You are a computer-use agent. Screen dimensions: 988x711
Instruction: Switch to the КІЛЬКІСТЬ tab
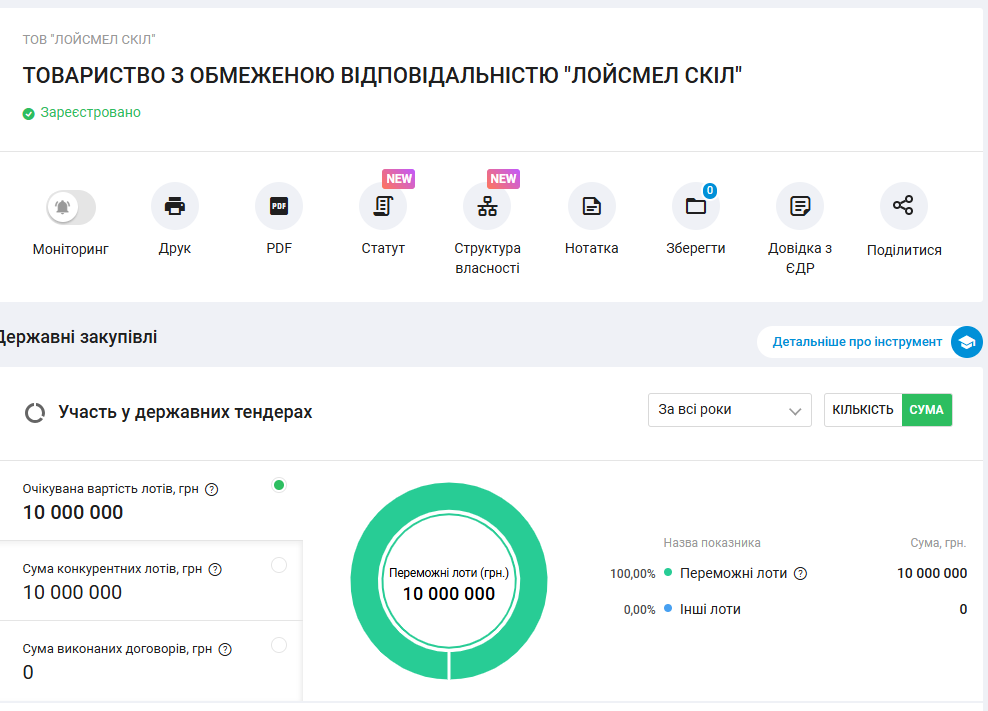(863, 410)
